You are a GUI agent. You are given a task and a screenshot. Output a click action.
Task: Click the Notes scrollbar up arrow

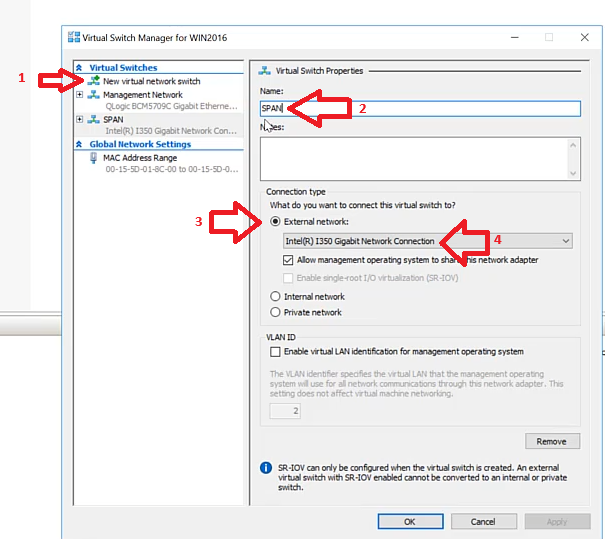pyautogui.click(x=573, y=145)
